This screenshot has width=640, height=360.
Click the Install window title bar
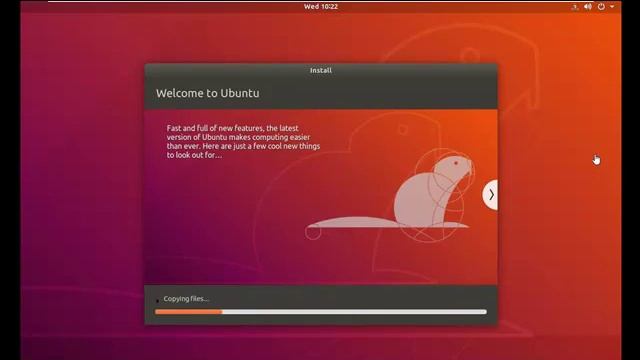321,70
